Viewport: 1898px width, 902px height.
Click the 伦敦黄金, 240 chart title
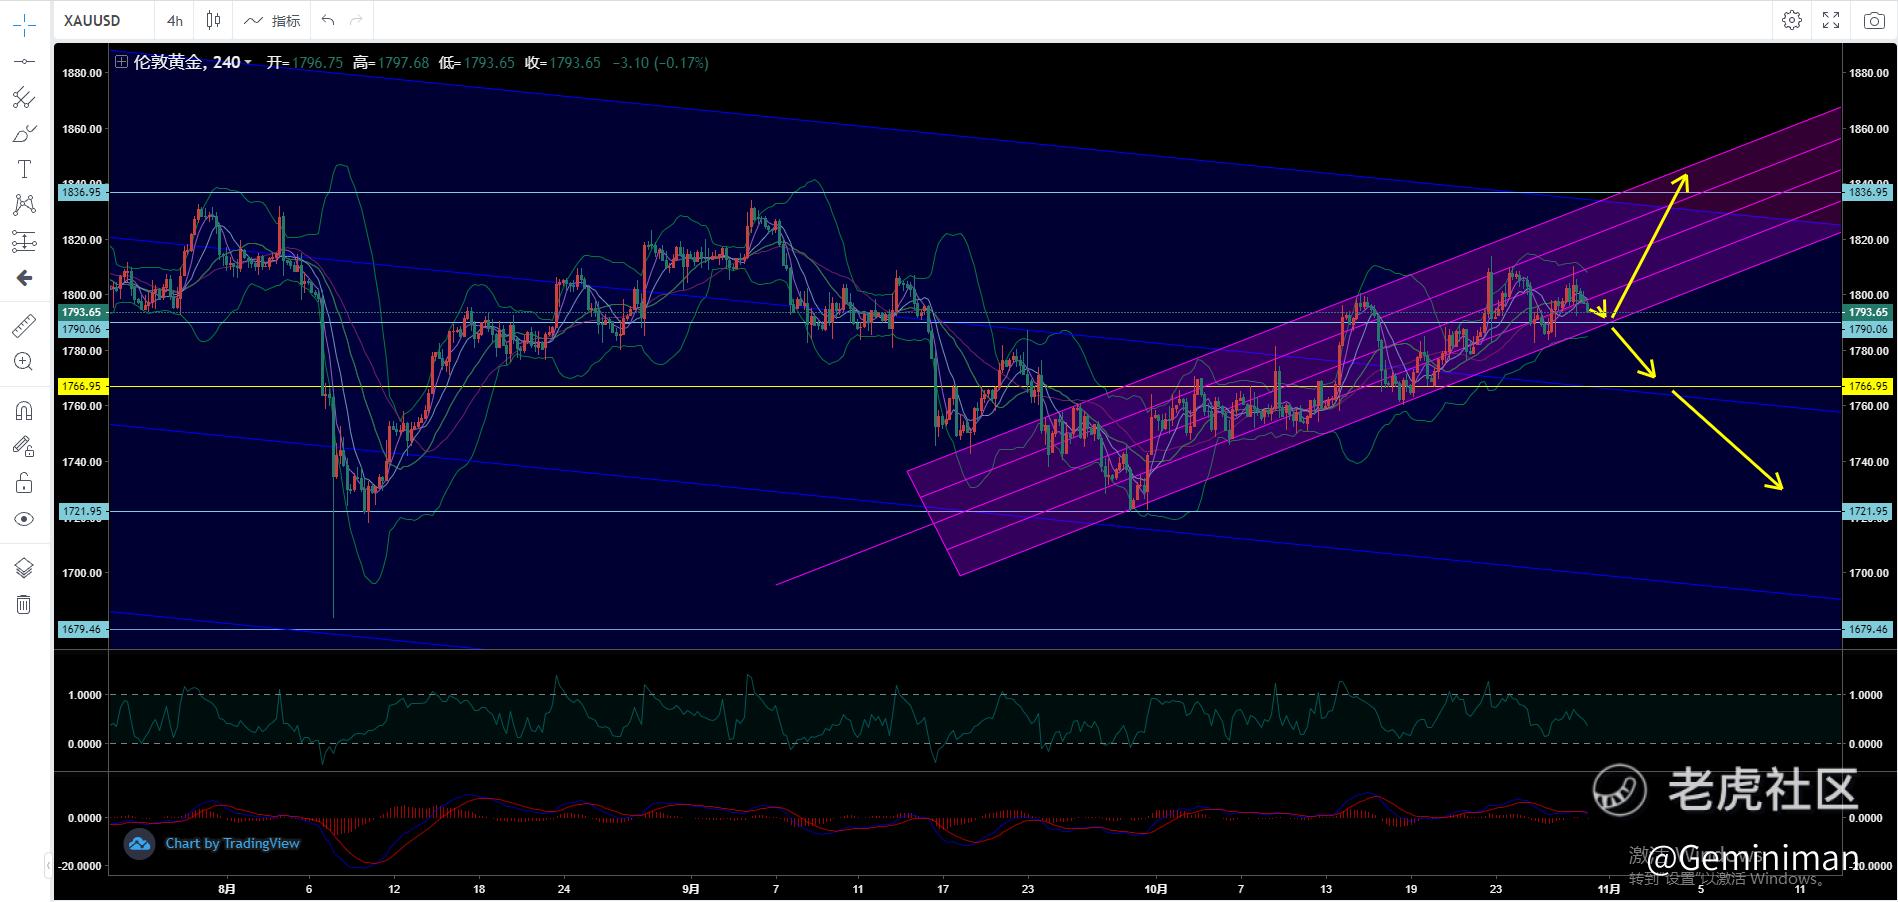187,62
